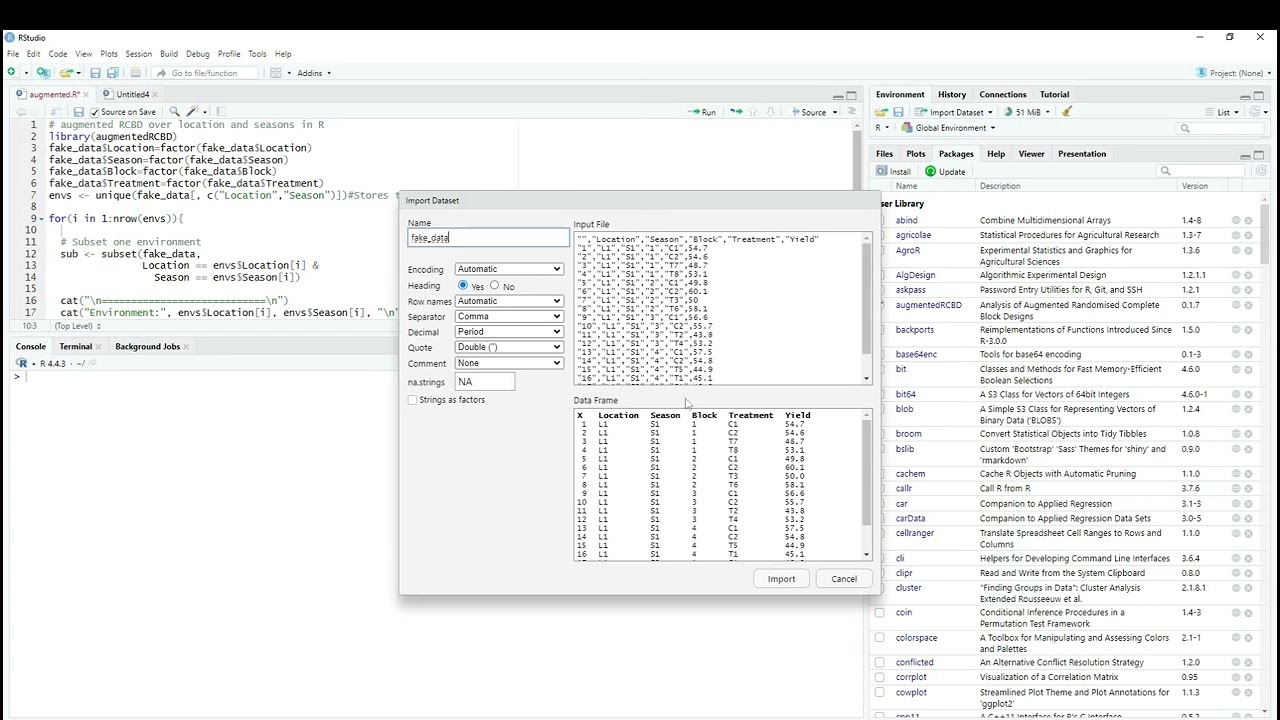Image resolution: width=1280 pixels, height=720 pixels.
Task: Re-run previous code region icon
Action: click(x=737, y=112)
